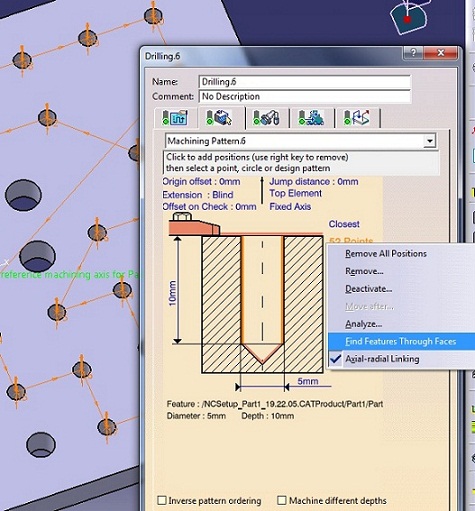Image resolution: width=475 pixels, height=511 pixels.
Task: Close the Drilling.6 dialog
Action: 440,53
